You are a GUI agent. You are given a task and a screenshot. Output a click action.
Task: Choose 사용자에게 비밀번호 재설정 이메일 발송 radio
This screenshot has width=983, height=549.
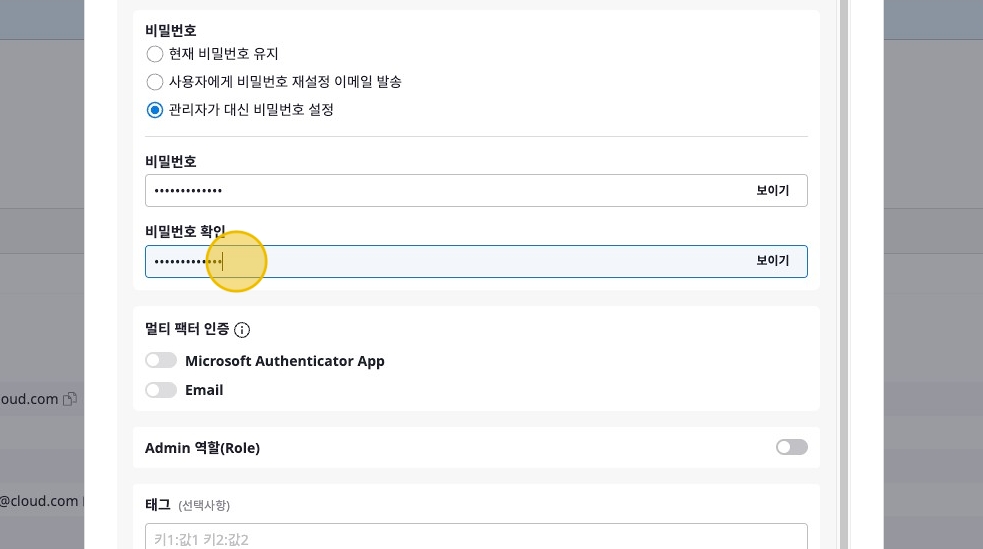(155, 82)
